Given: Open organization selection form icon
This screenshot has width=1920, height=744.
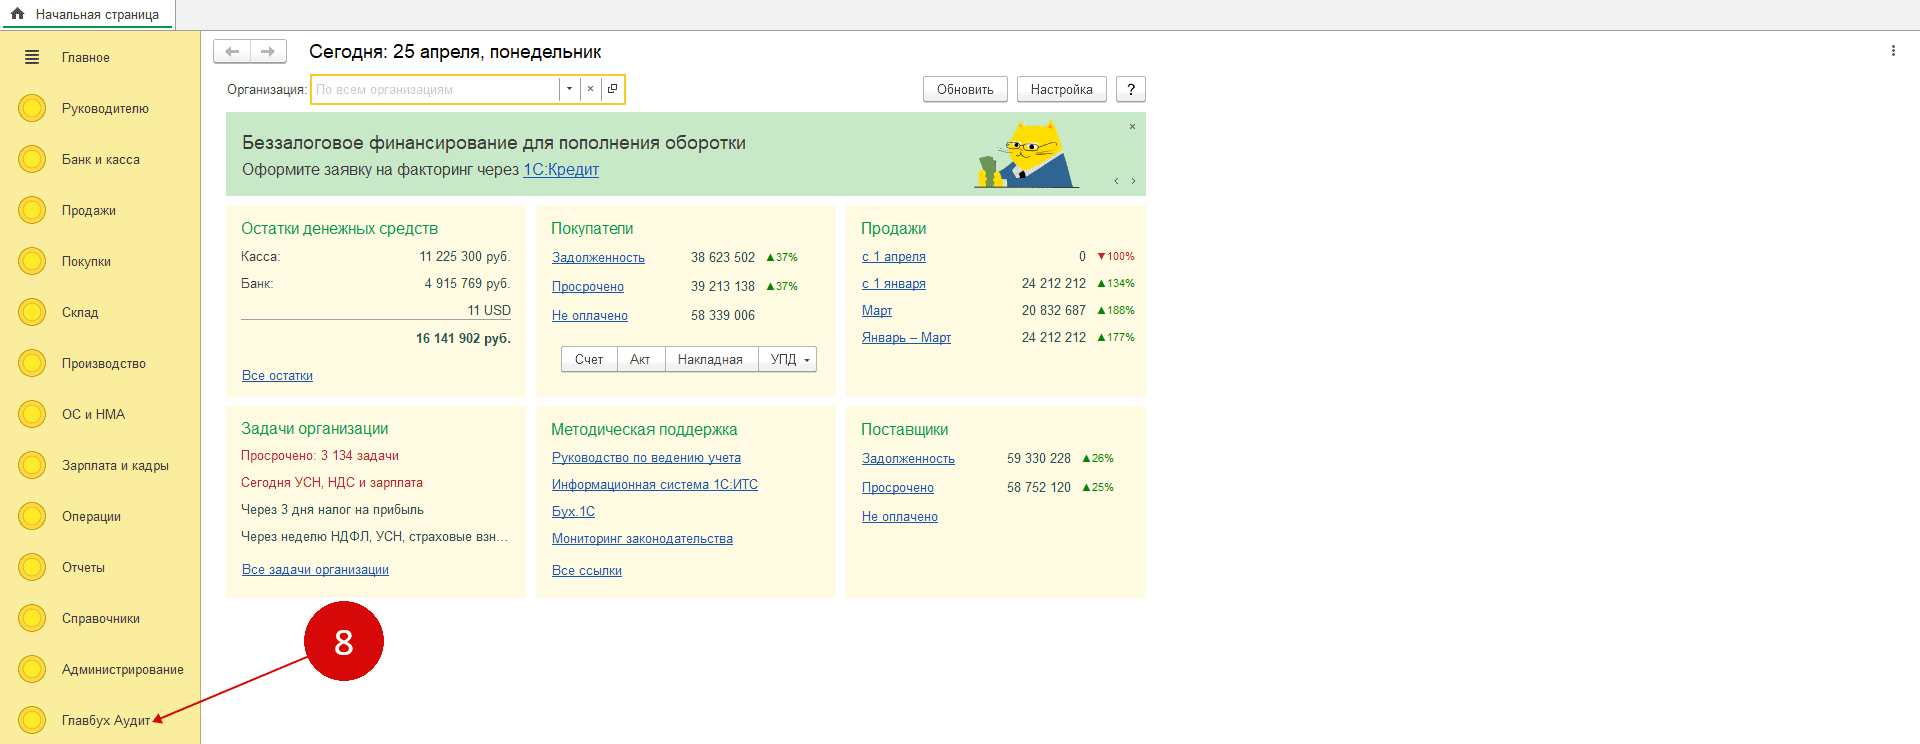Looking at the screenshot, I should pyautogui.click(x=612, y=89).
